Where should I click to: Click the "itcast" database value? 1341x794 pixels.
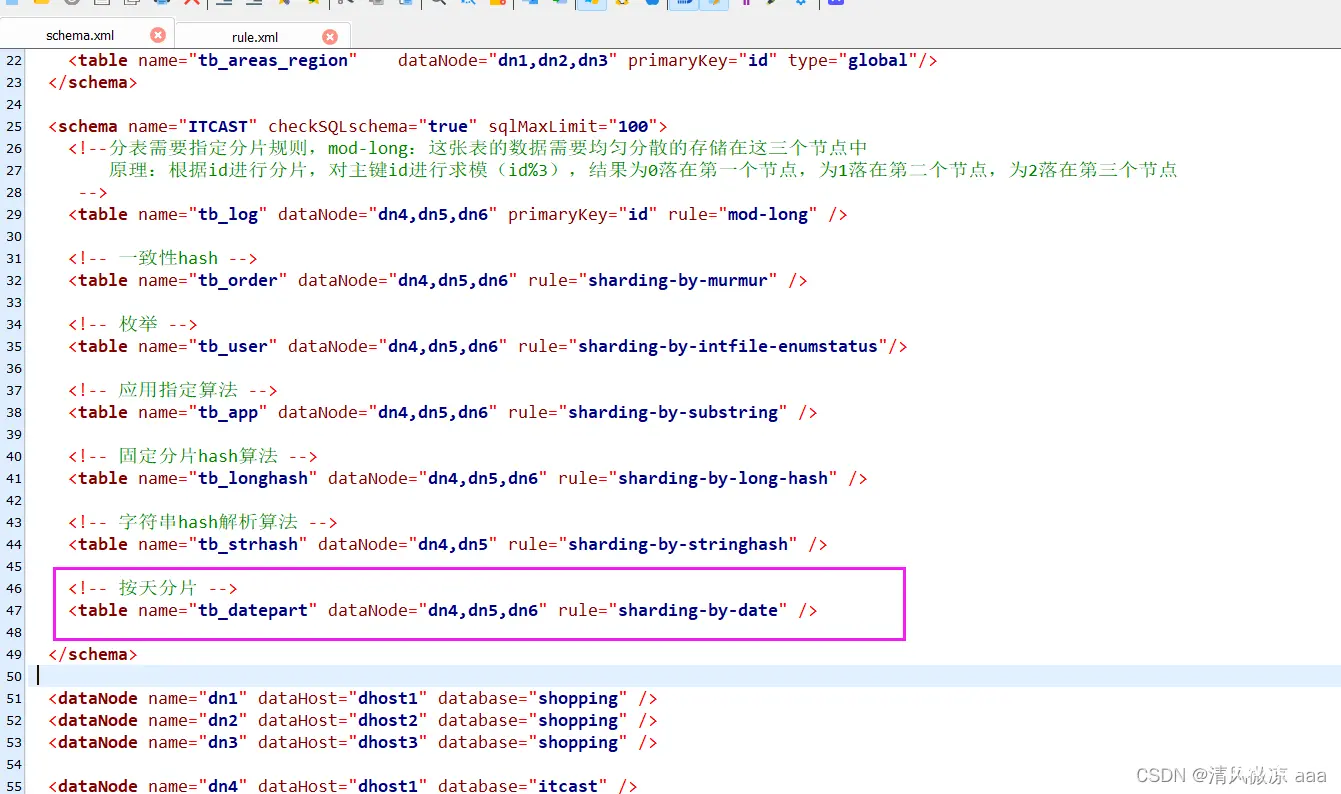click(568, 786)
